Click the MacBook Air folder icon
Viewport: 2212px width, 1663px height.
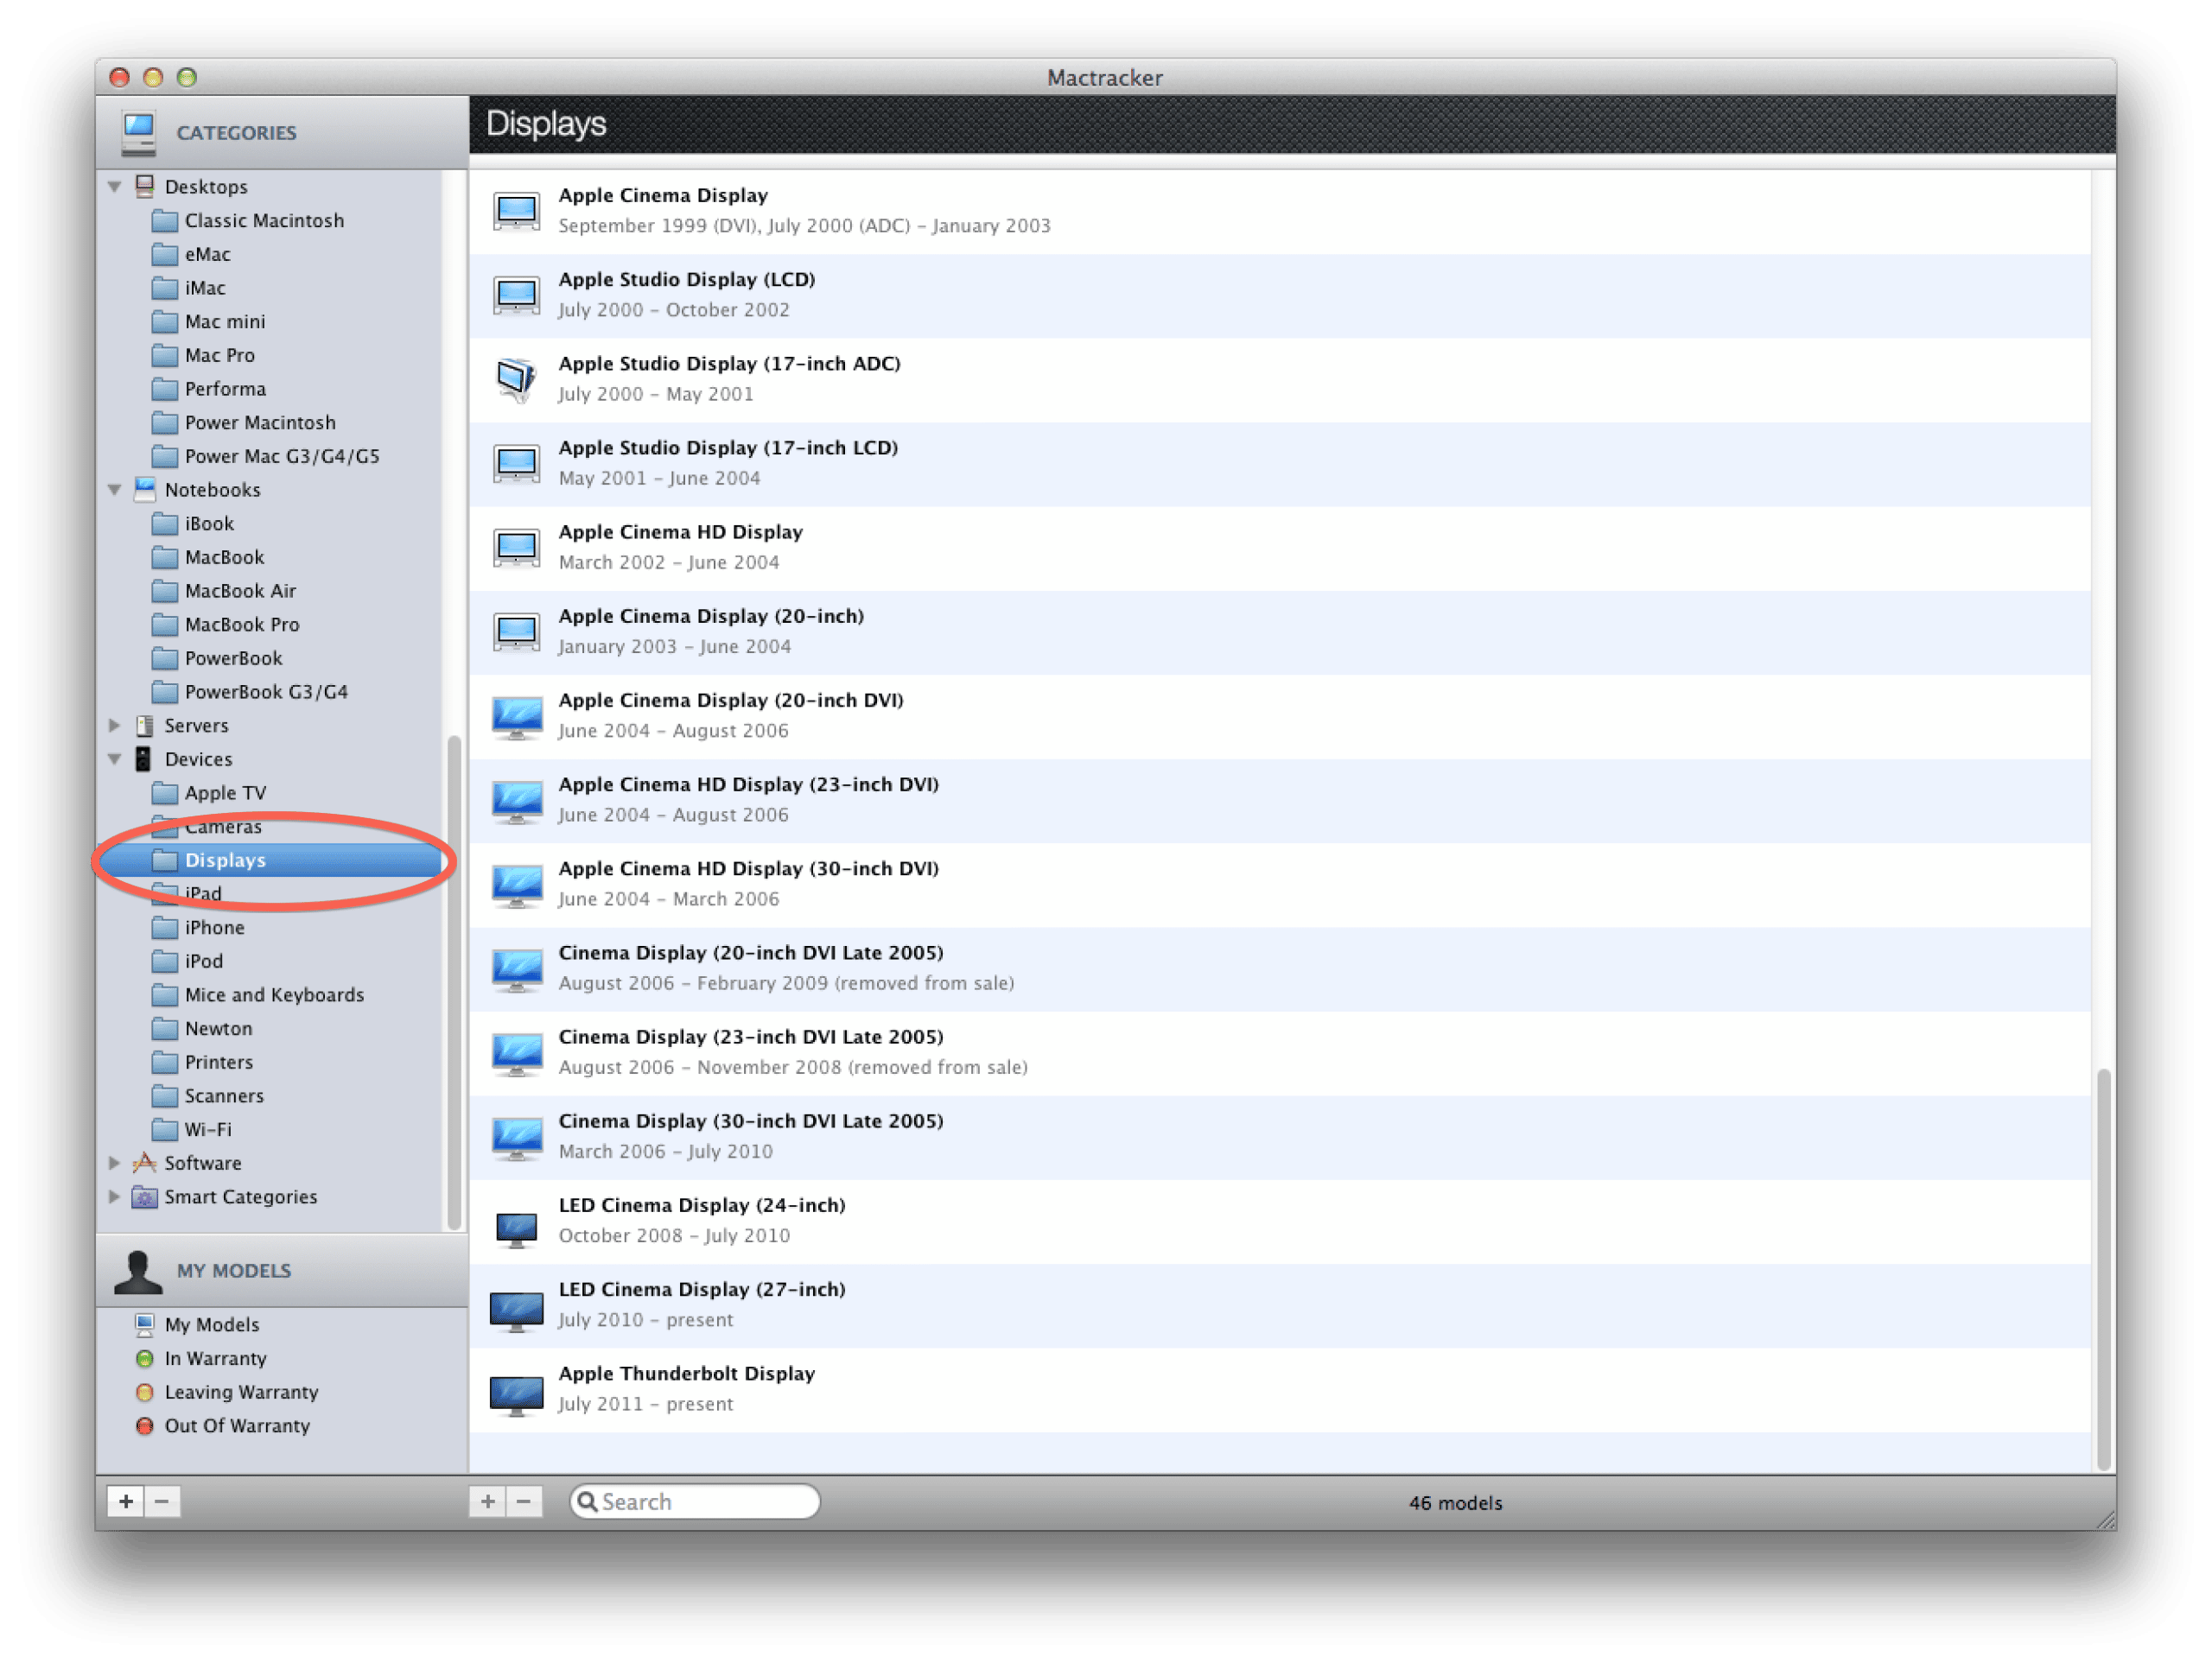tap(165, 591)
